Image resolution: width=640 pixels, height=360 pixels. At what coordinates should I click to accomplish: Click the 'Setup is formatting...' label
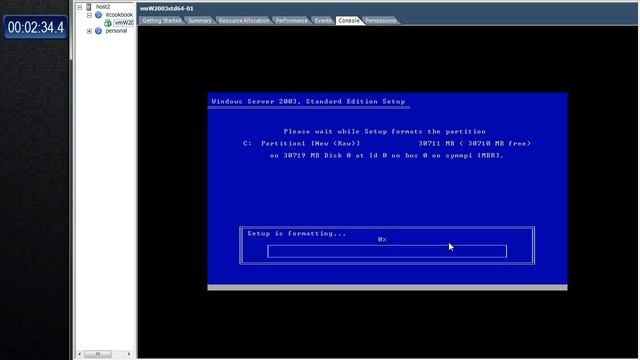click(x=297, y=233)
